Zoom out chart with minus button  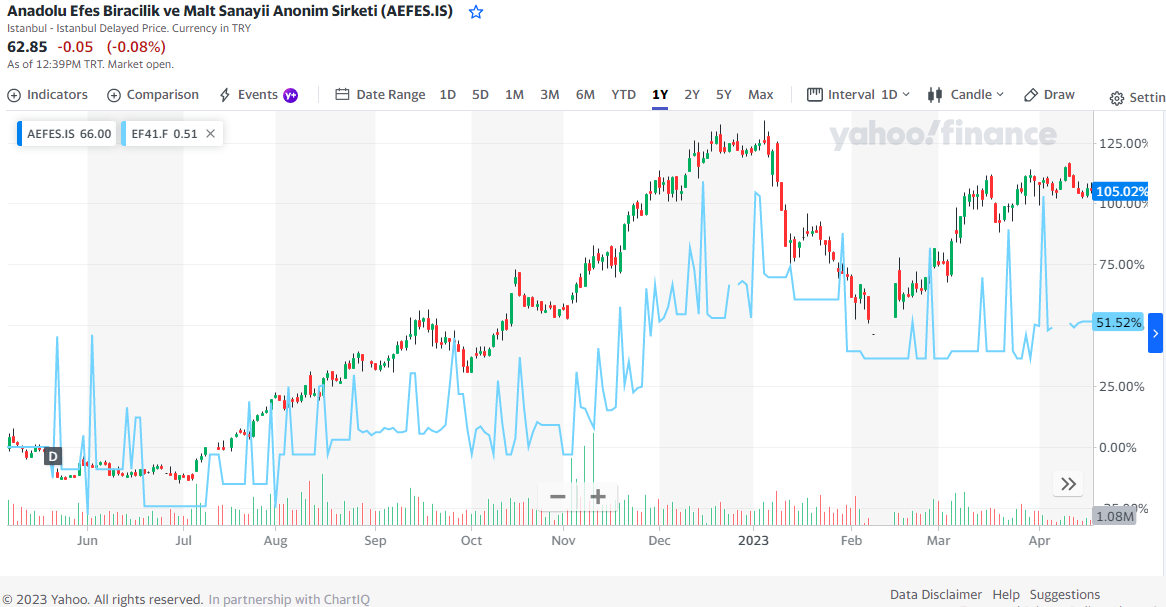coord(558,496)
